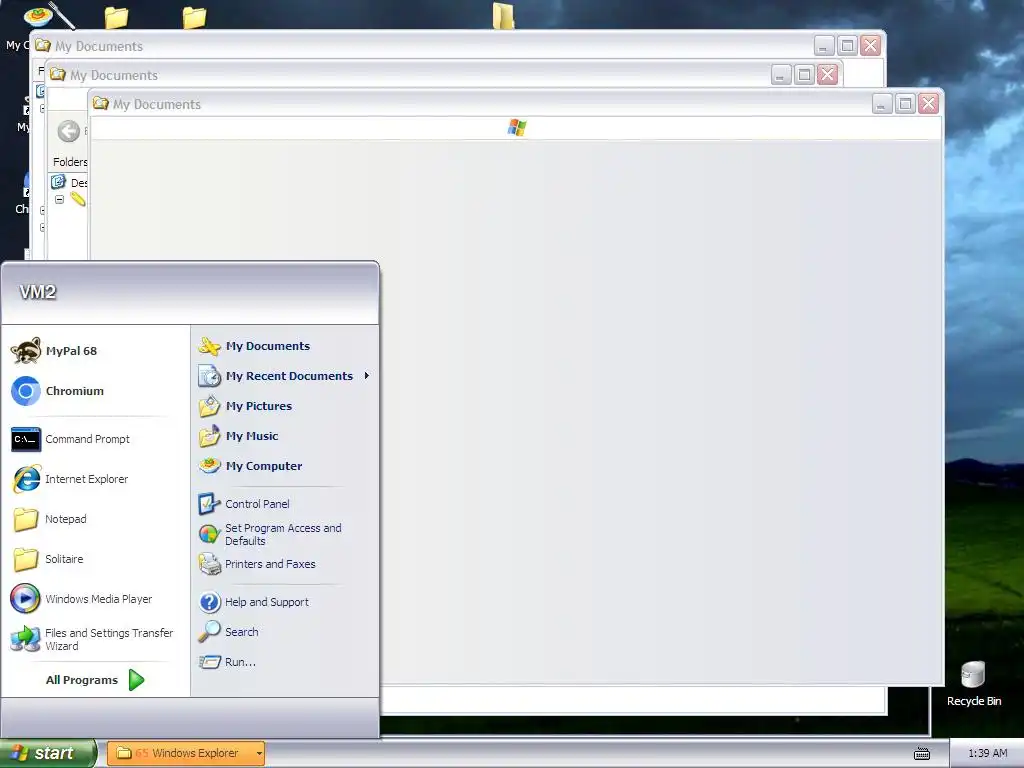1024x768 pixels.
Task: Select the Desktop item in Folders tree
Action: point(69,182)
